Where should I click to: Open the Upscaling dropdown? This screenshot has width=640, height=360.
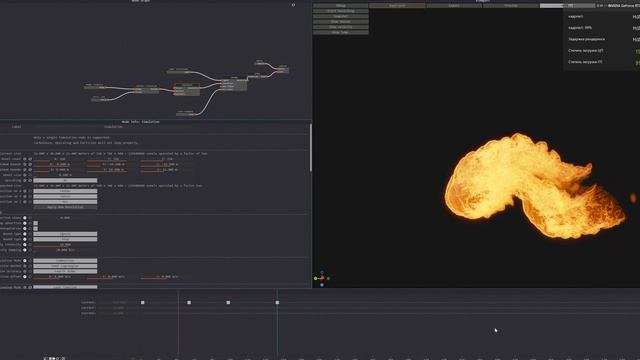[x=65, y=180]
